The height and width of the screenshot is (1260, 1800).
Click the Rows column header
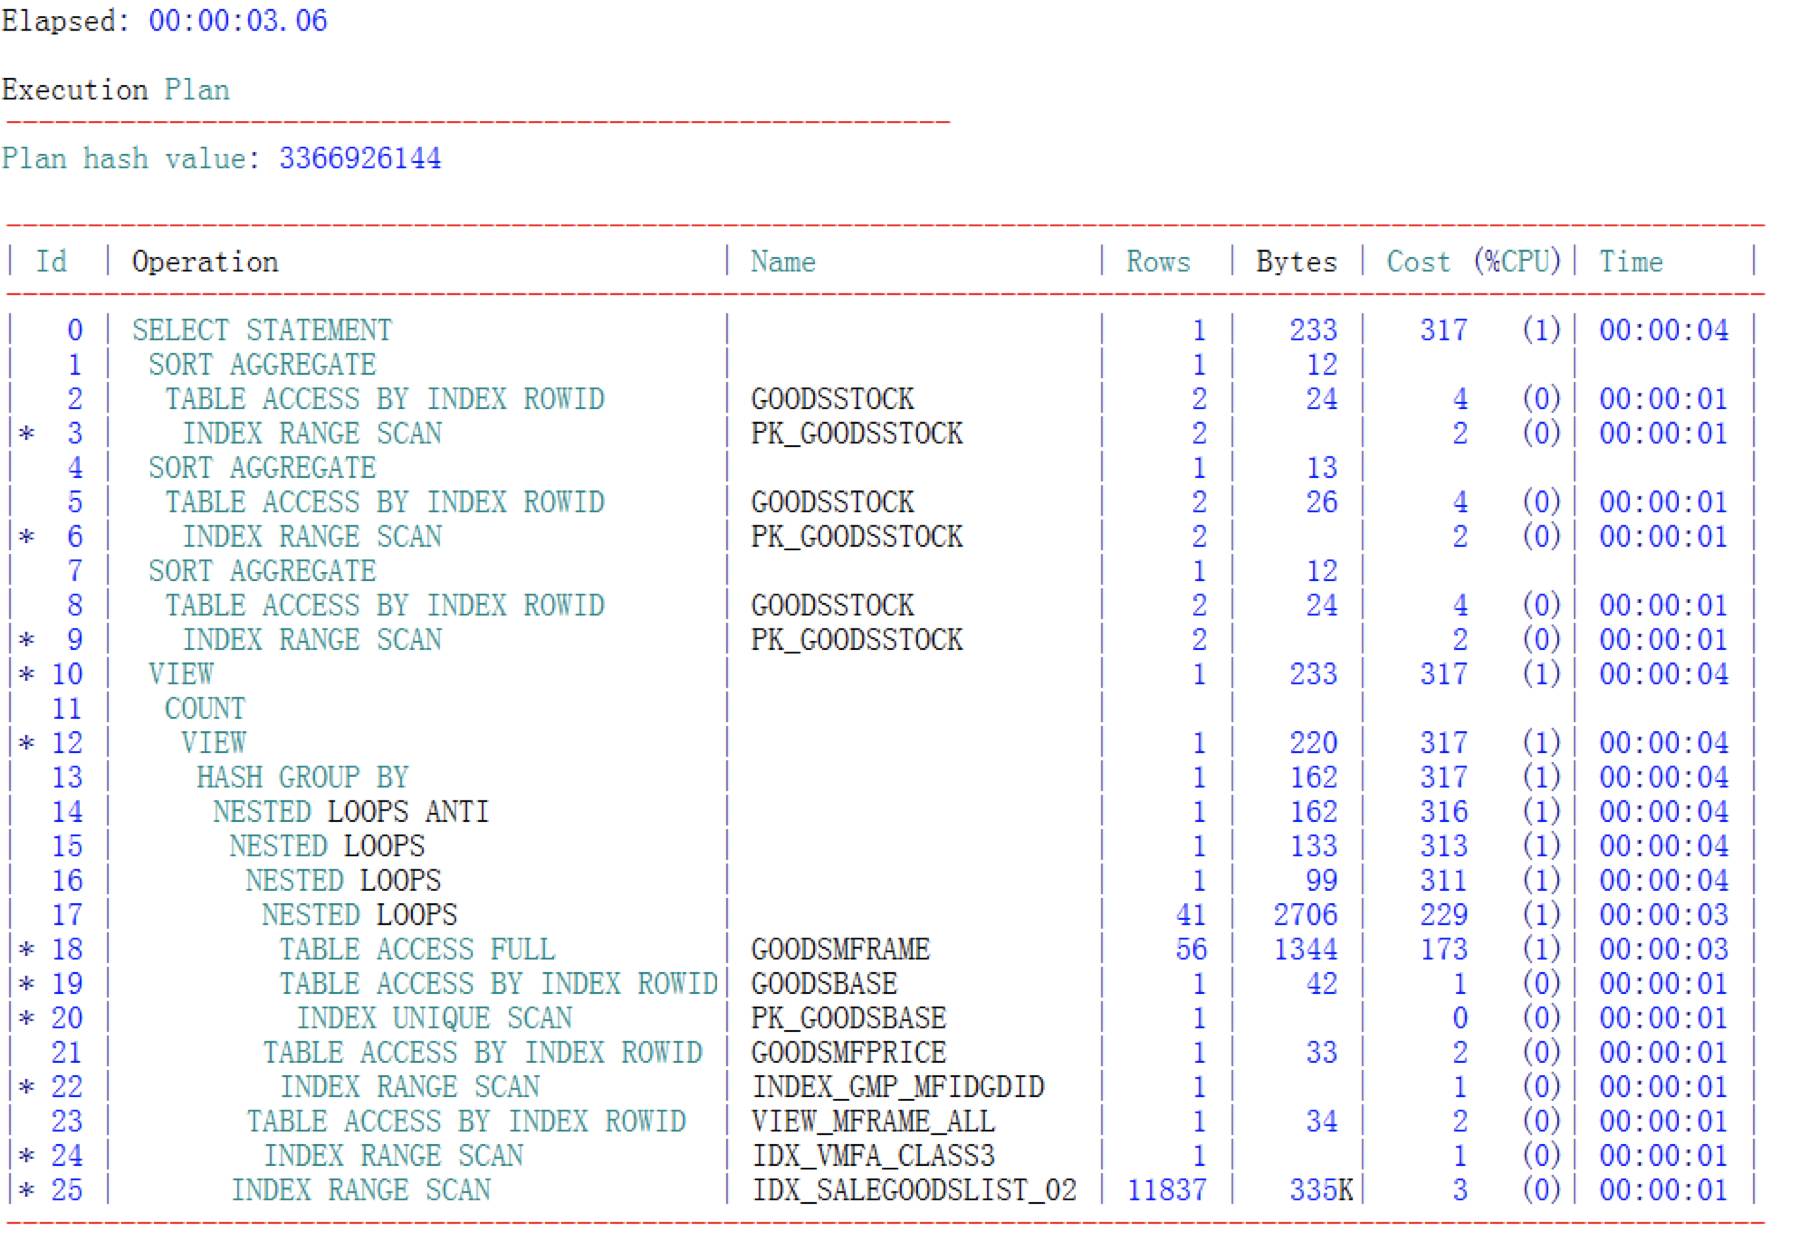point(1158,262)
